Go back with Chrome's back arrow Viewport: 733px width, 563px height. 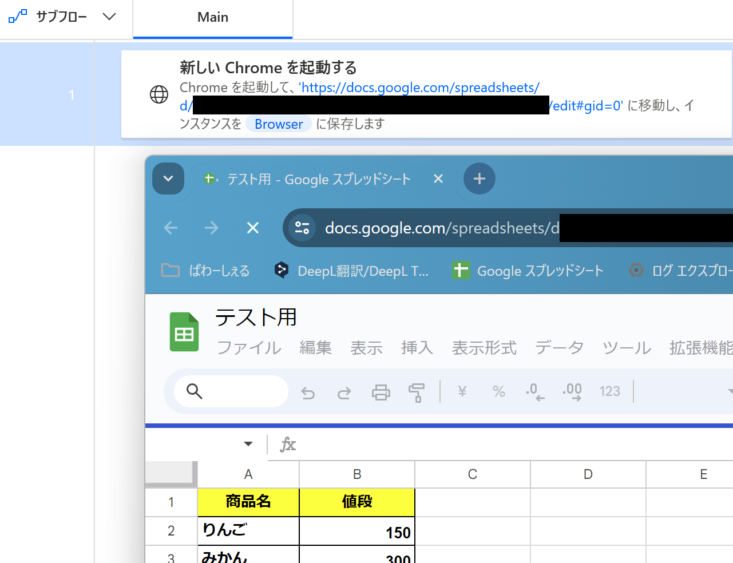[x=171, y=228]
